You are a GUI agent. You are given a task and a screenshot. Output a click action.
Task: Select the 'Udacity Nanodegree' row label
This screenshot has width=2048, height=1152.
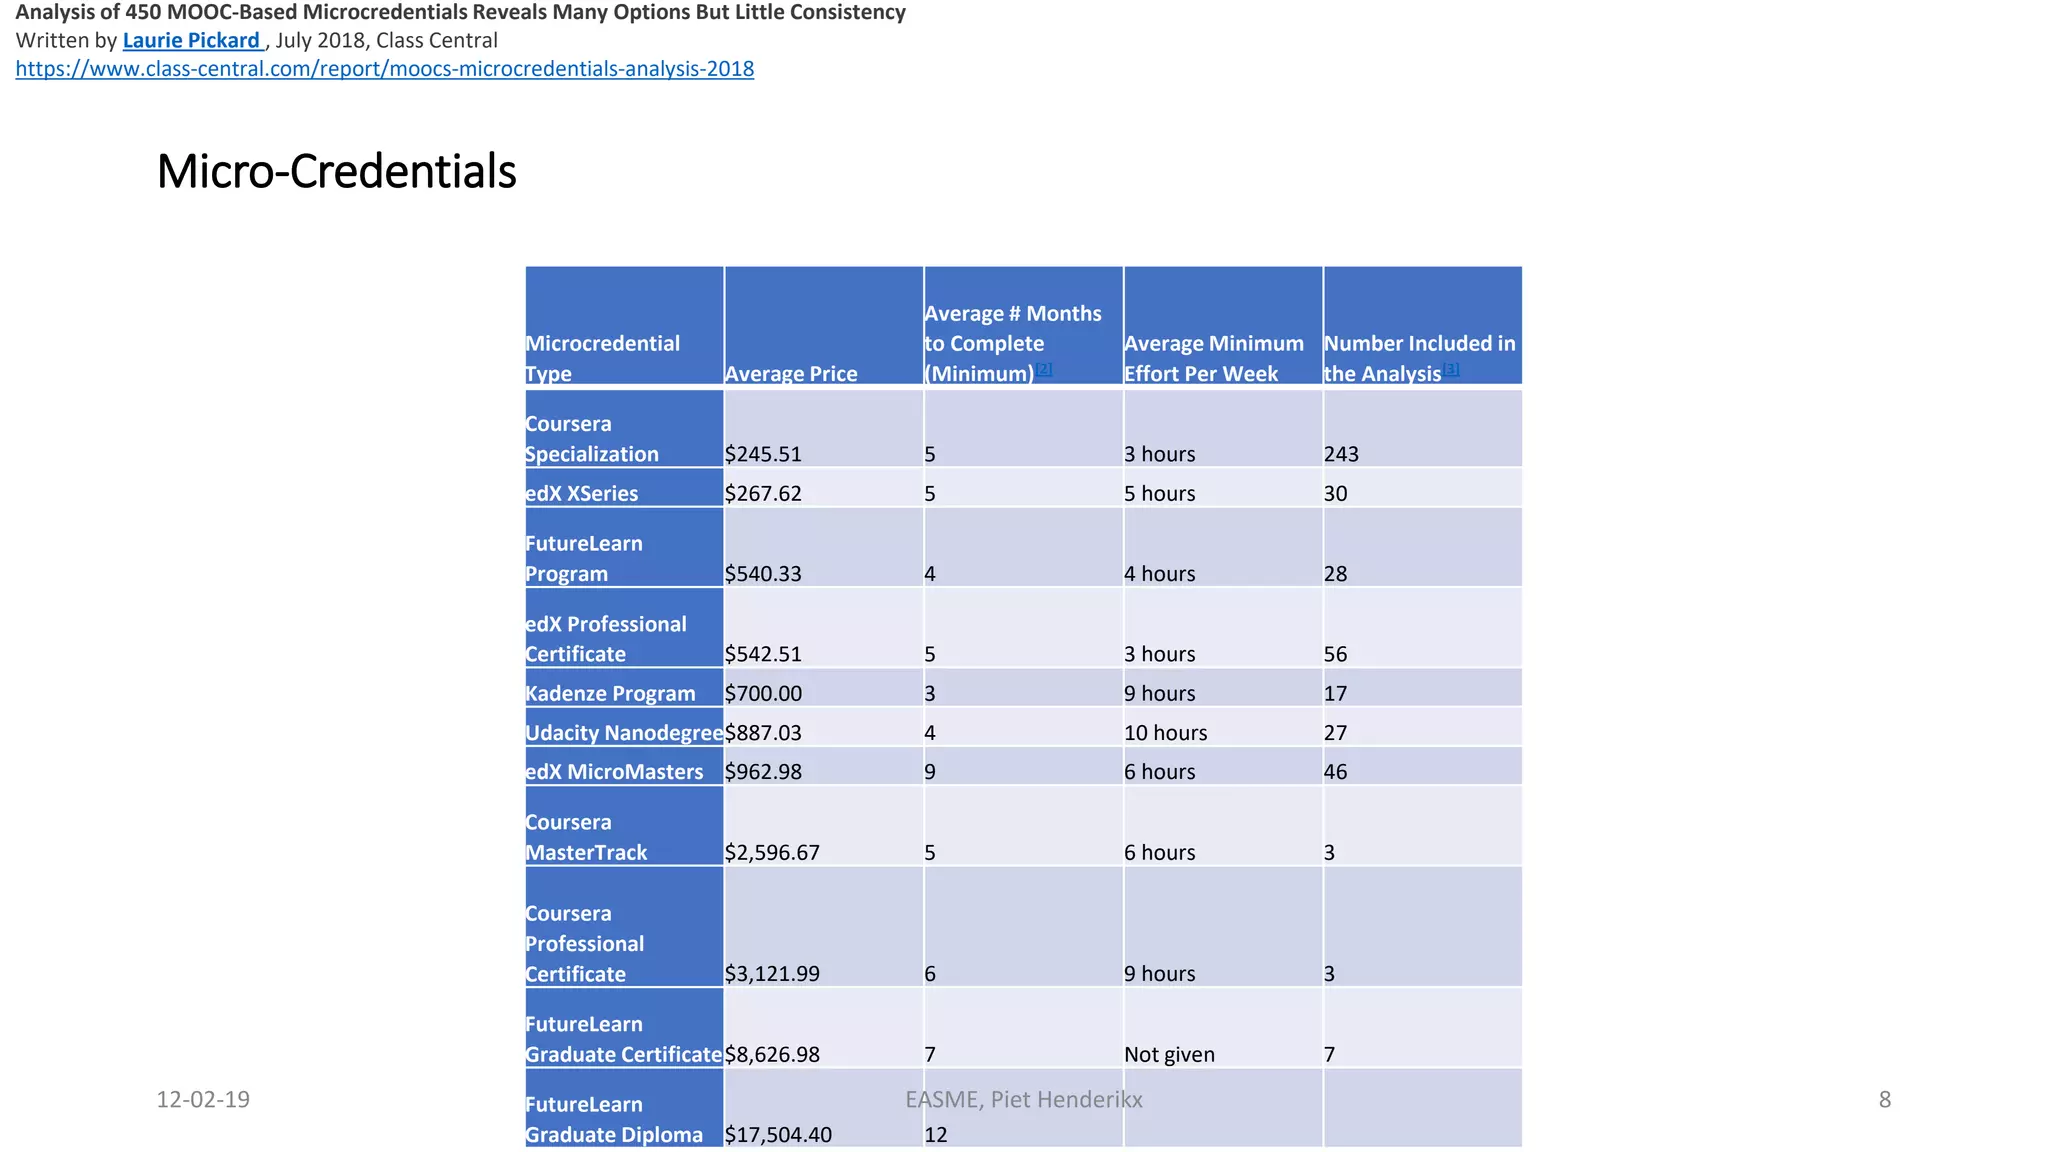[x=624, y=727]
